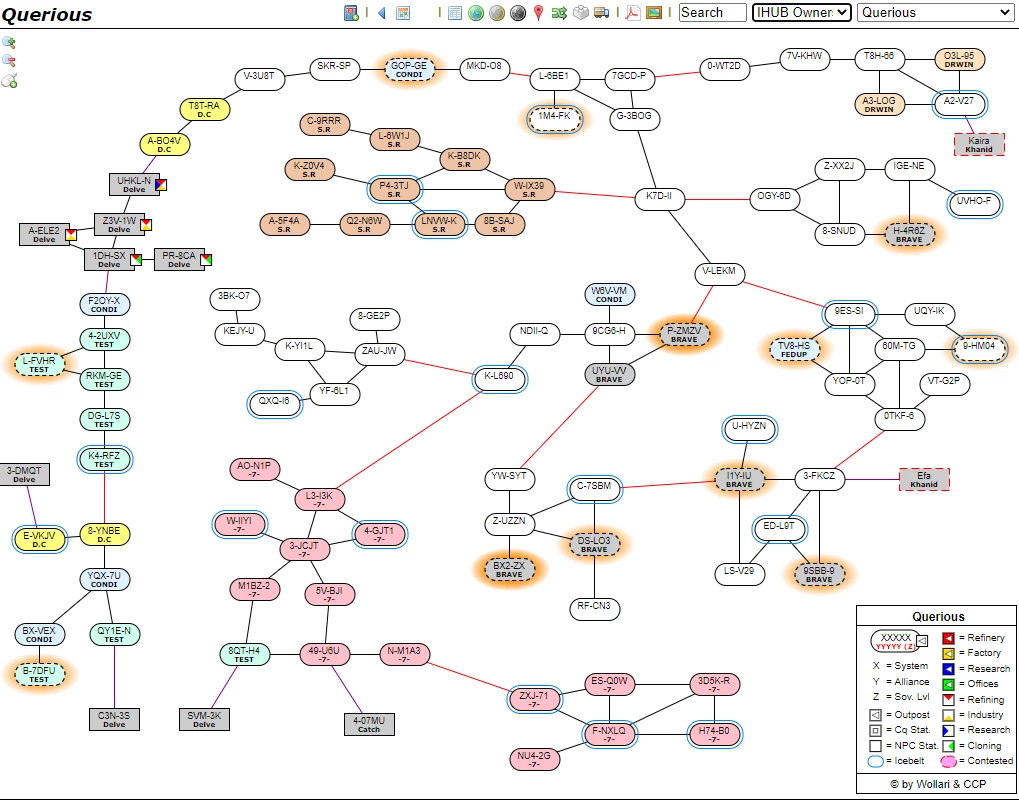Open the GOP-GE CONDI system node
1019x800 pixels.
point(408,69)
